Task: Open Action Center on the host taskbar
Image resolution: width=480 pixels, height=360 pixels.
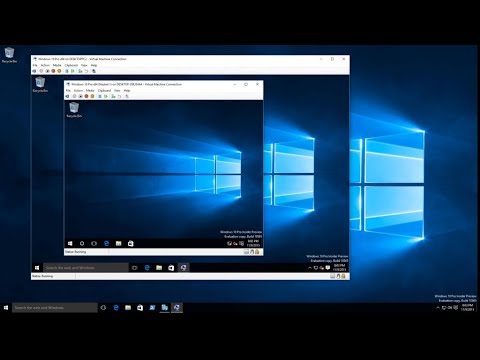Action: click(x=456, y=308)
